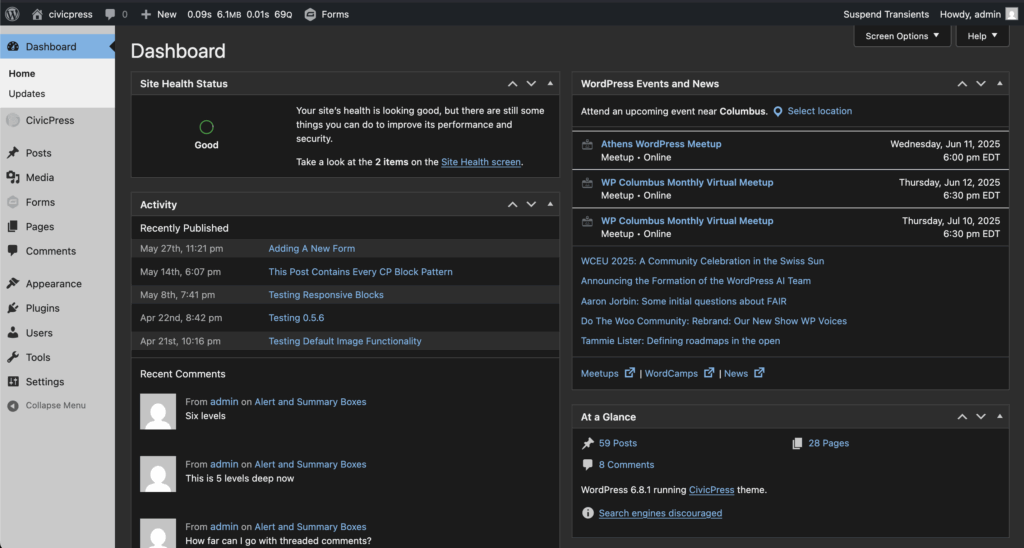Click the Posts pushpin icon in sidebar
Screen dimensions: 1024x548
(13, 153)
